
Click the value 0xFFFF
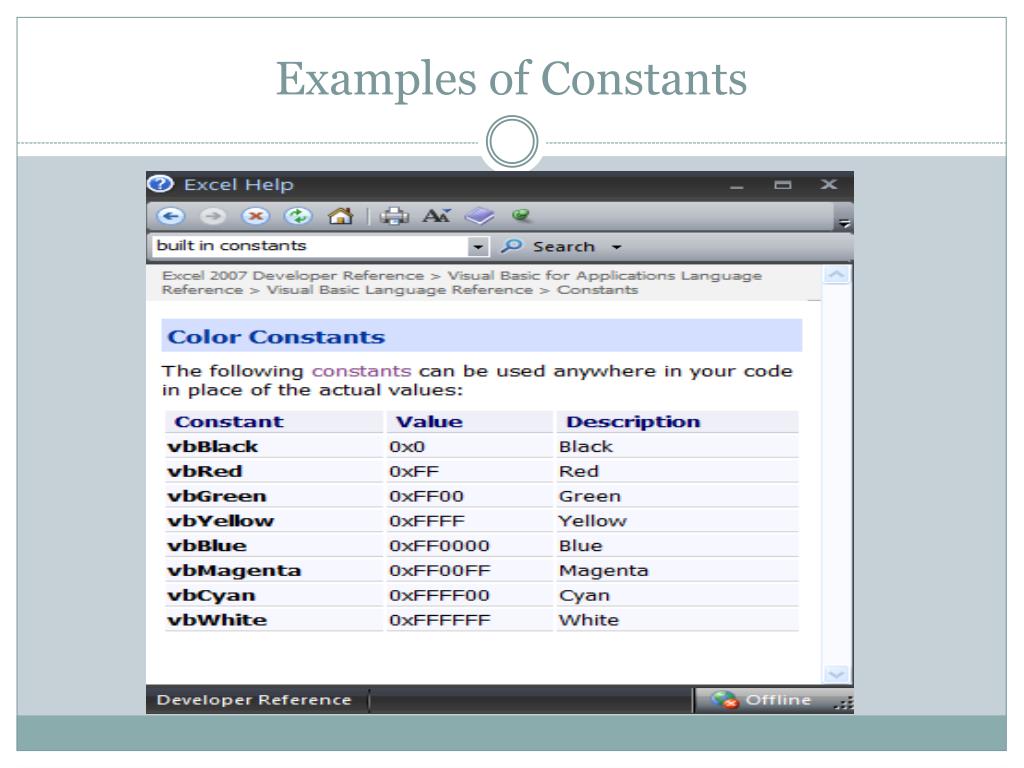pos(427,521)
